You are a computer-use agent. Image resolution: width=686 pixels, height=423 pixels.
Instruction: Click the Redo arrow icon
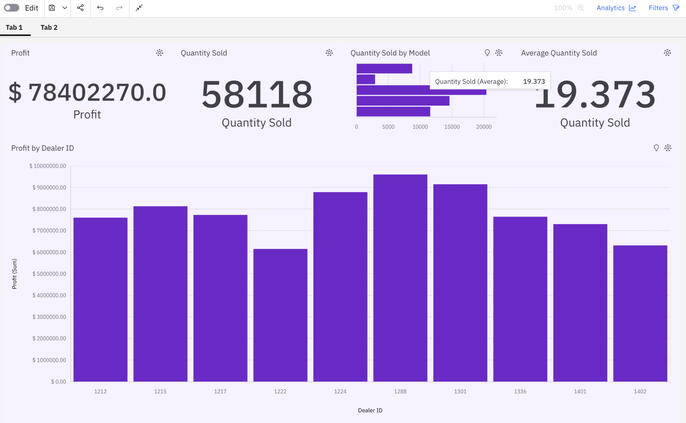(119, 8)
